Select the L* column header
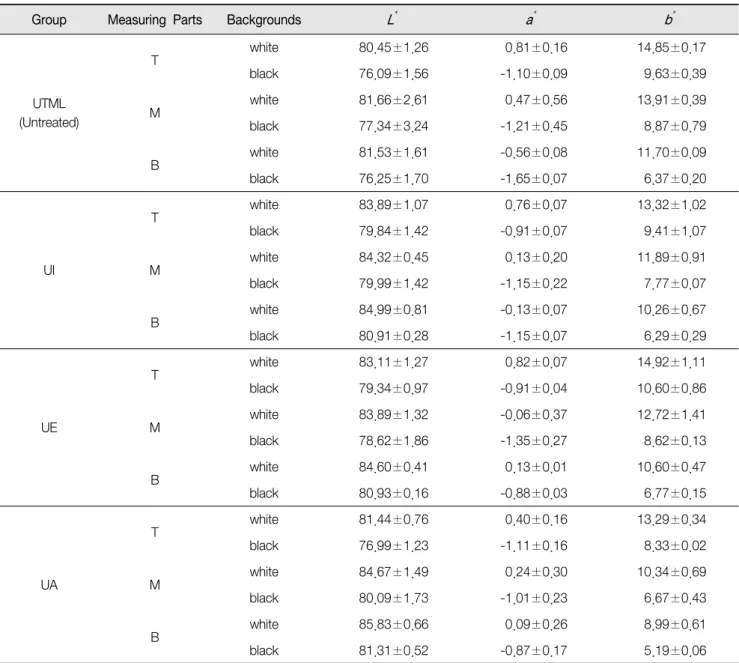This screenshot has height=663, width=739. pos(391,19)
